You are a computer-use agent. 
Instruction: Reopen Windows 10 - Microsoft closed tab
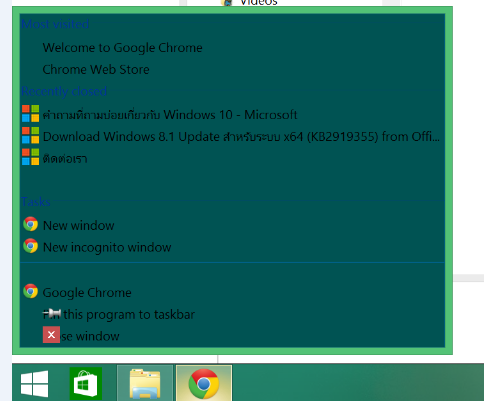tap(232, 115)
